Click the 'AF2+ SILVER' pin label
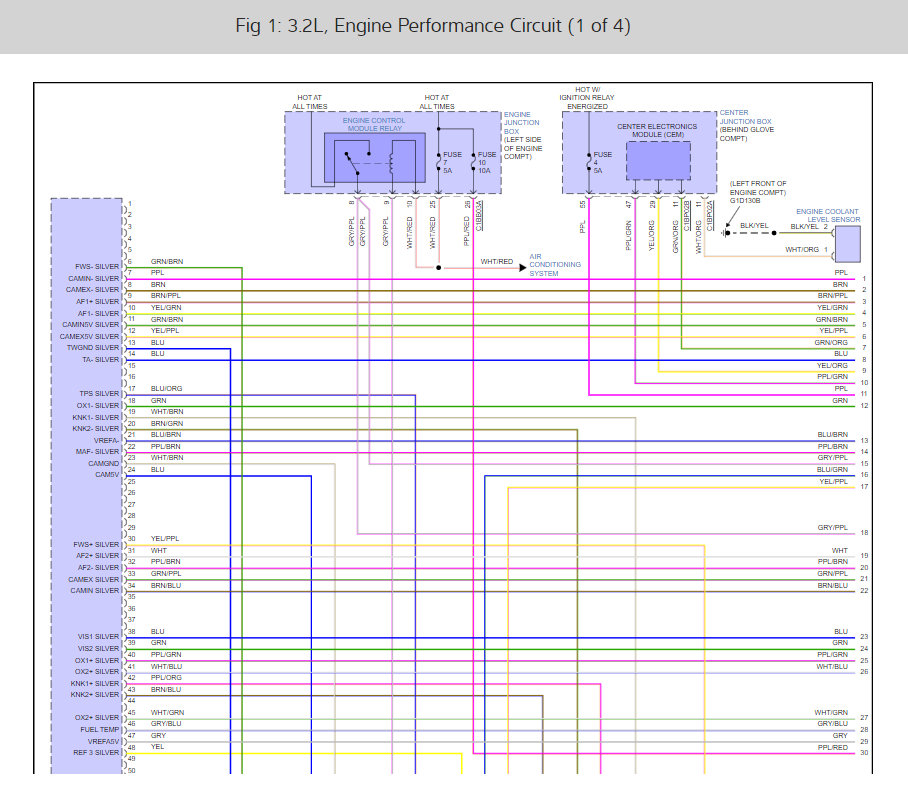The width and height of the screenshot is (908, 799). point(97,556)
